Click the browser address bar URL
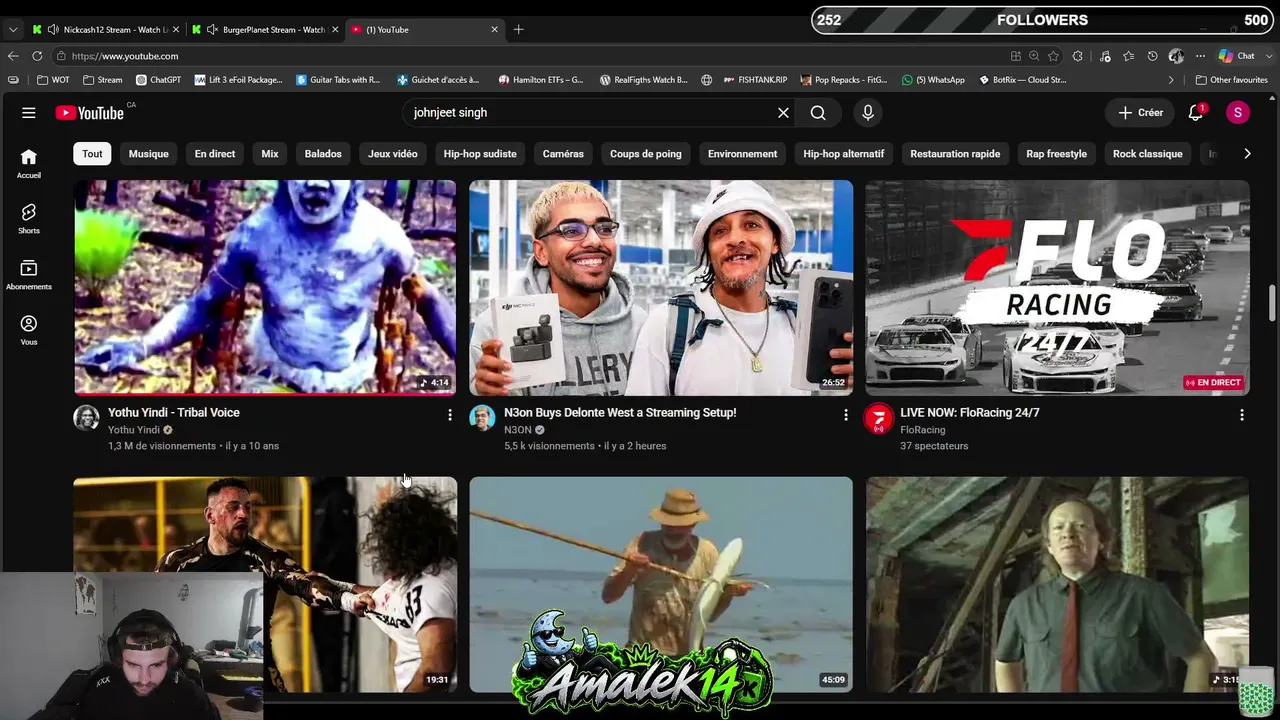 (125, 56)
